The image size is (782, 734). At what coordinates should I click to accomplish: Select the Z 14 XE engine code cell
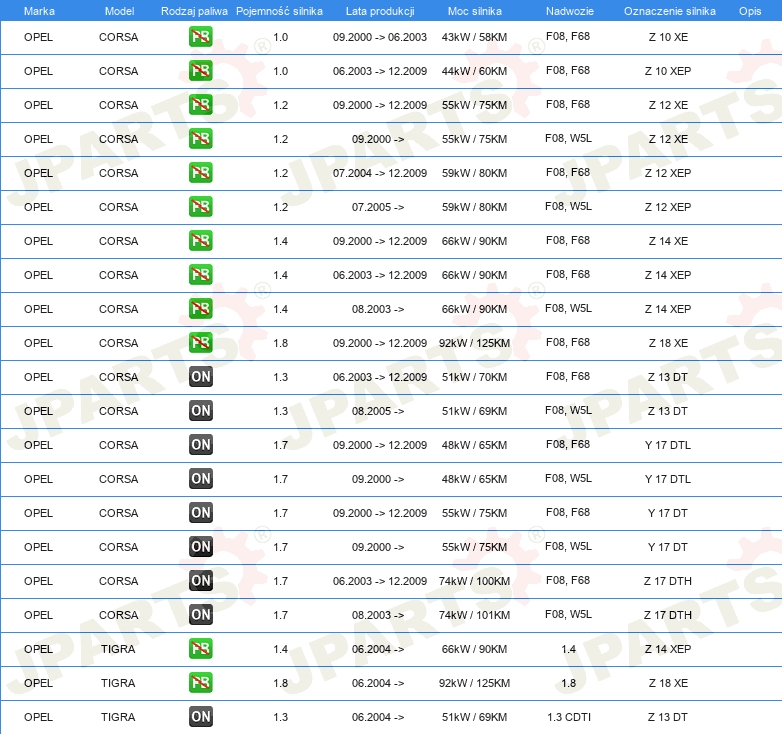point(668,241)
